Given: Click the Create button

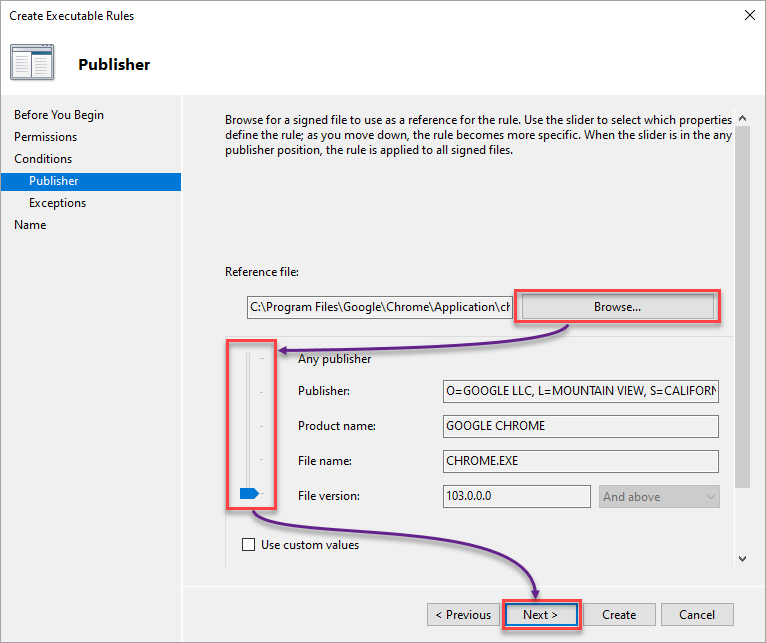Looking at the screenshot, I should 619,615.
